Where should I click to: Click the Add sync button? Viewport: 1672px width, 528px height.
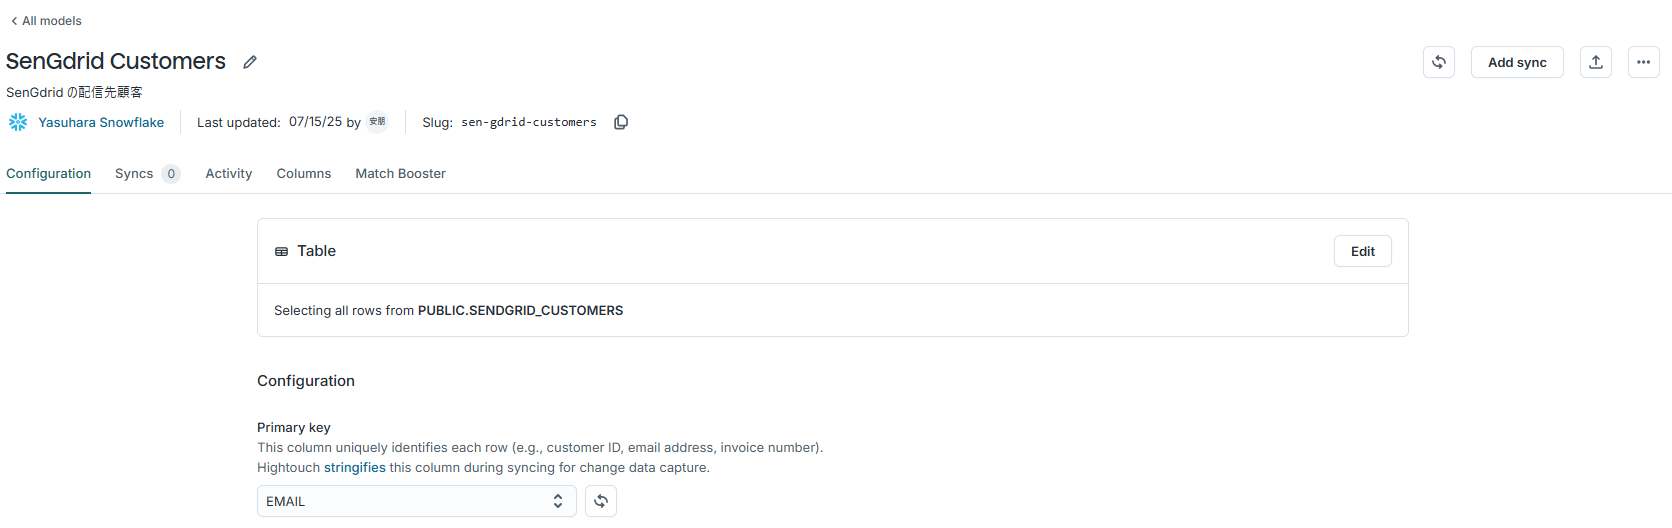tap(1517, 62)
